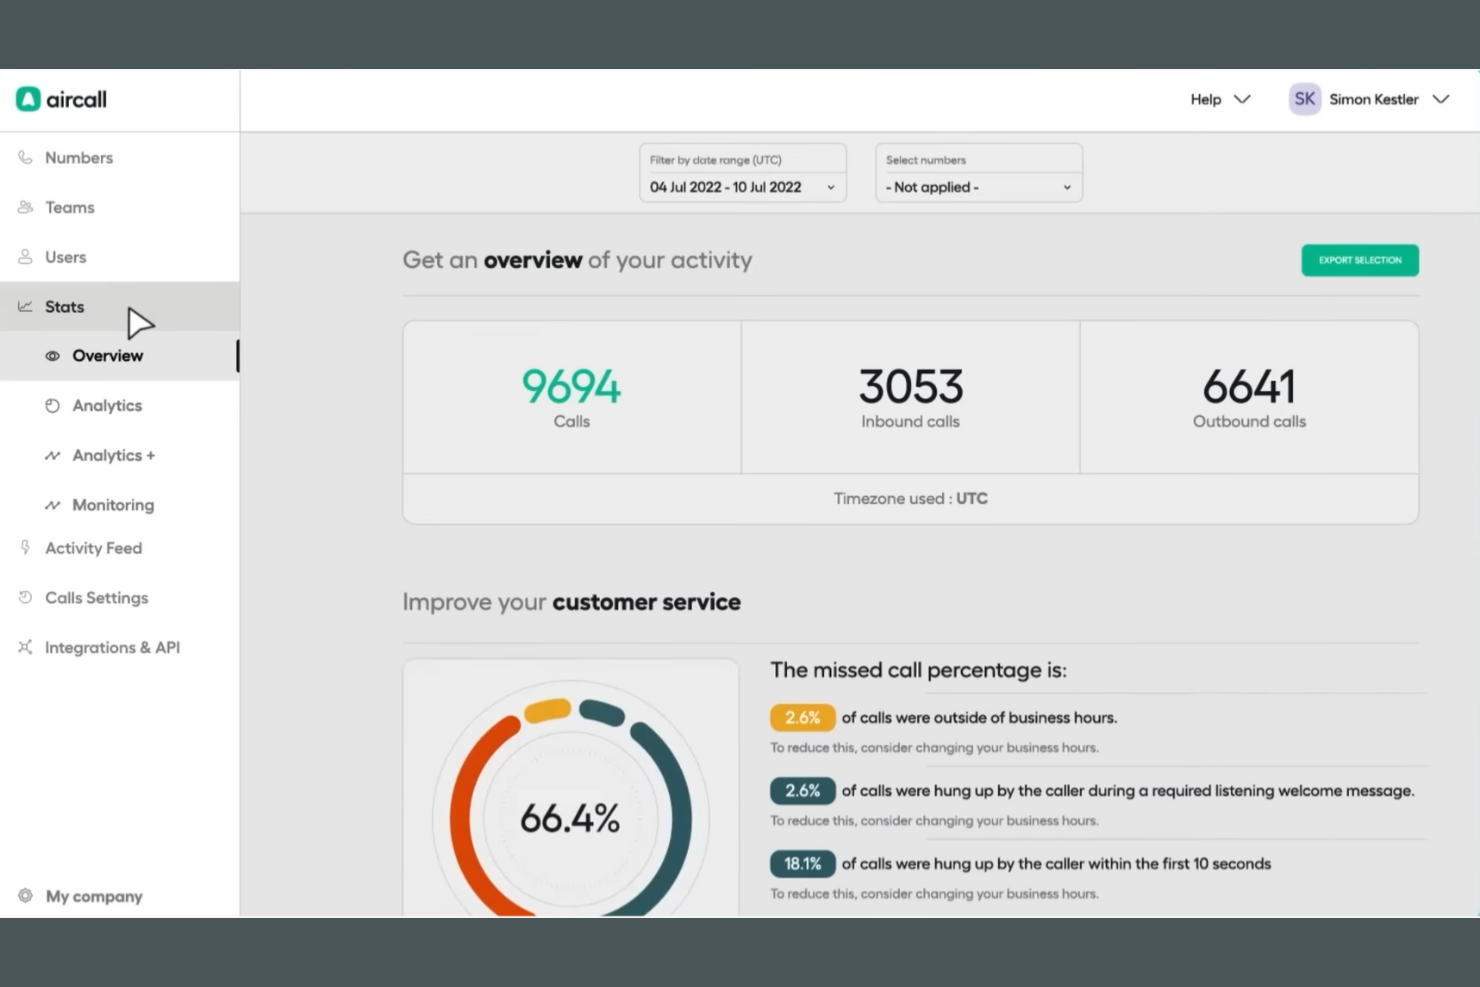
Task: Switch to the Analytics + section
Action: [113, 455]
